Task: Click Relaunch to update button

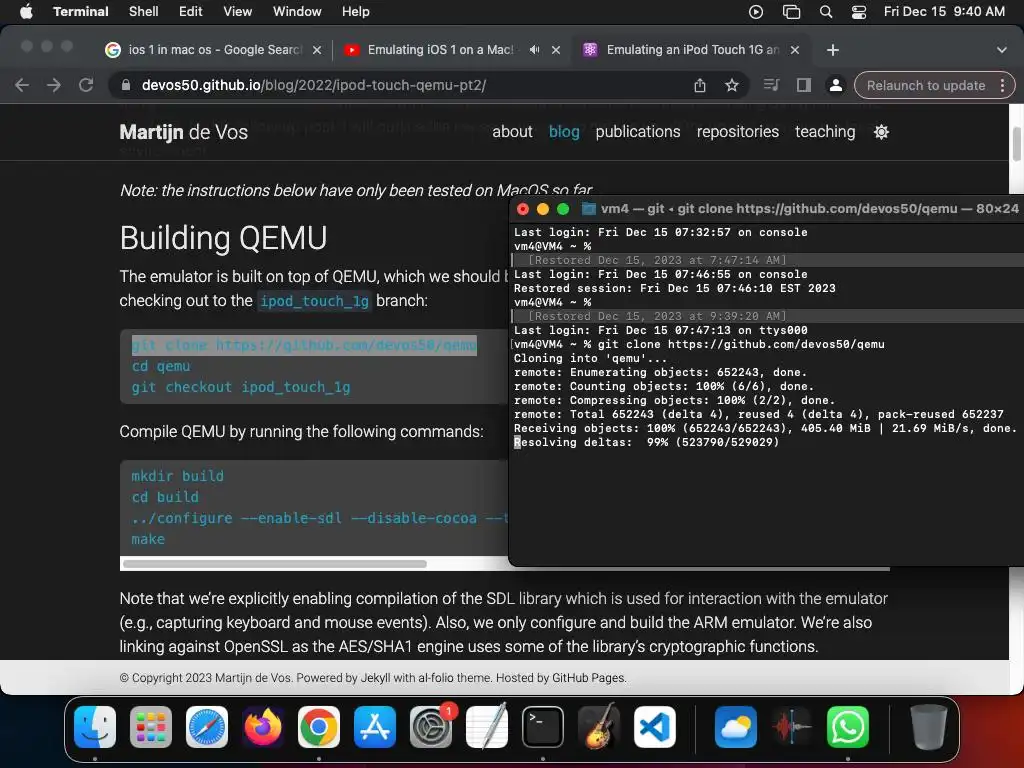Action: (925, 85)
